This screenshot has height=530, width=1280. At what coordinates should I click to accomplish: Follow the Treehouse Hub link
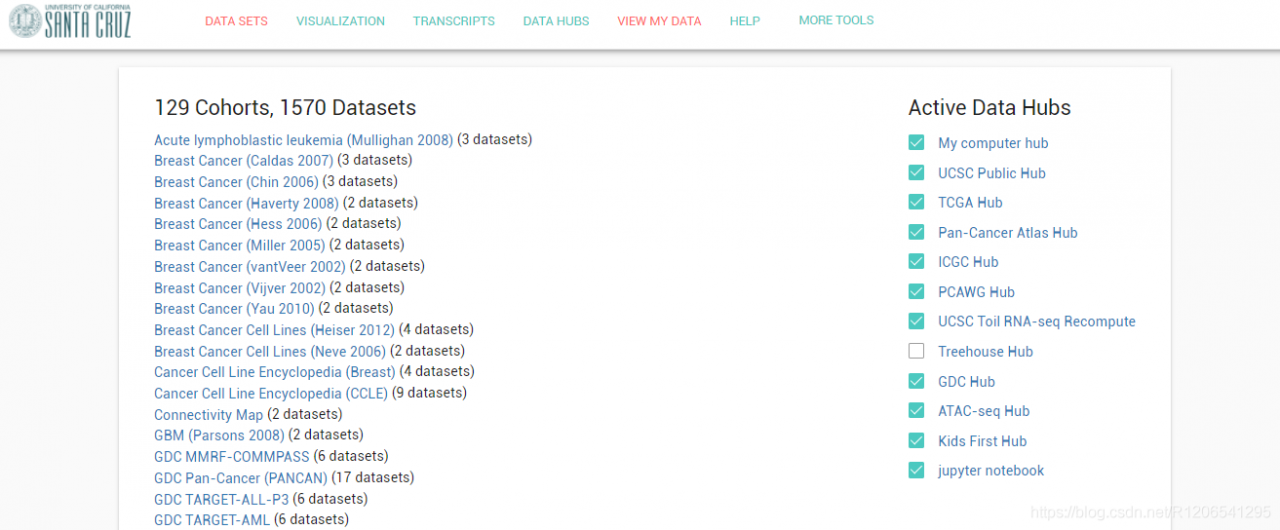[985, 351]
